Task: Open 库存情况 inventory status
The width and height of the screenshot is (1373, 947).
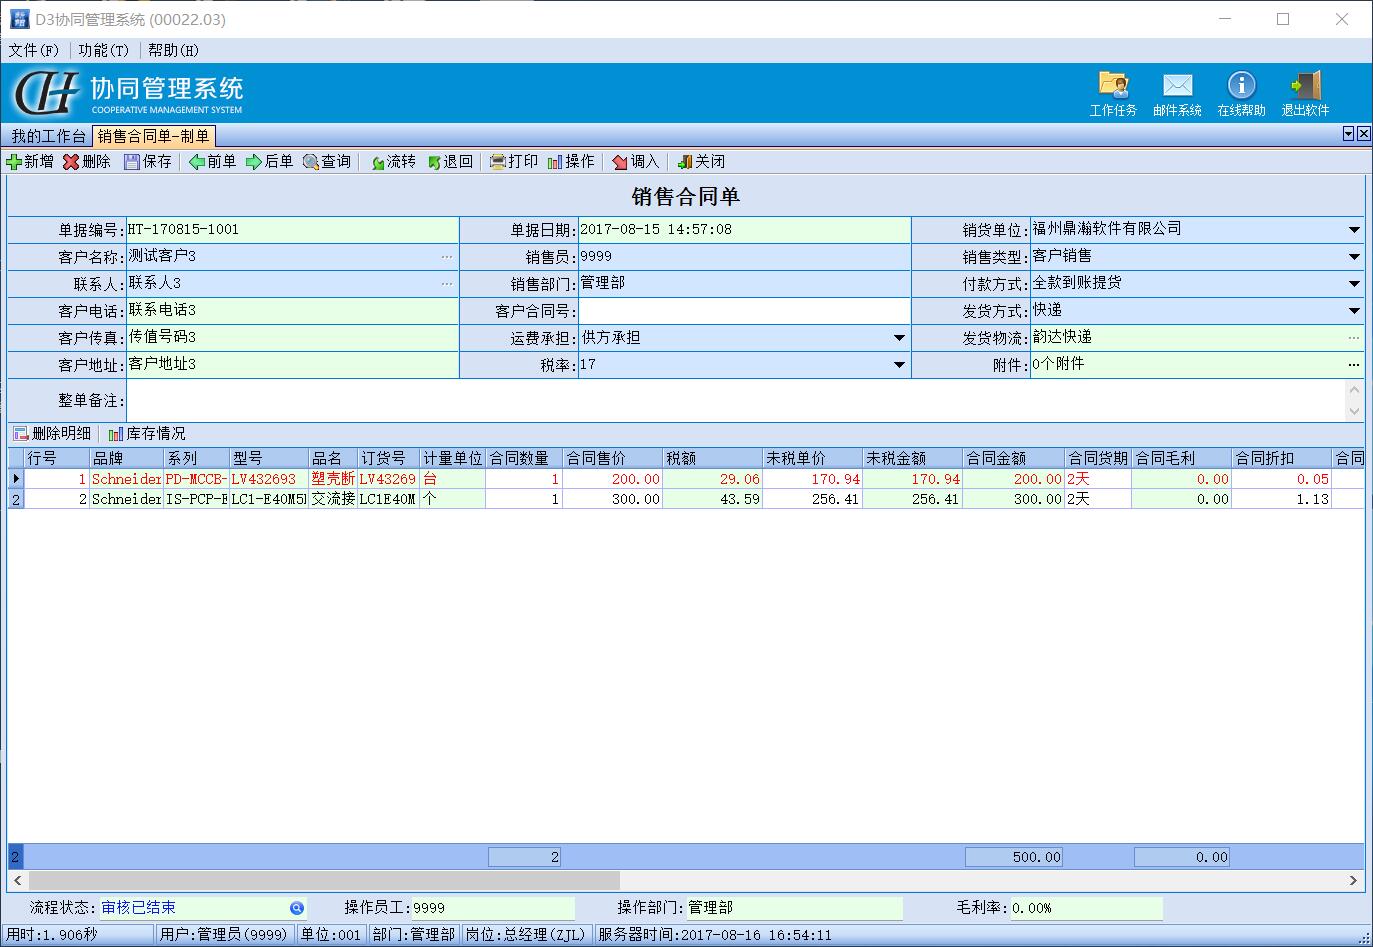Action: [x=147, y=433]
